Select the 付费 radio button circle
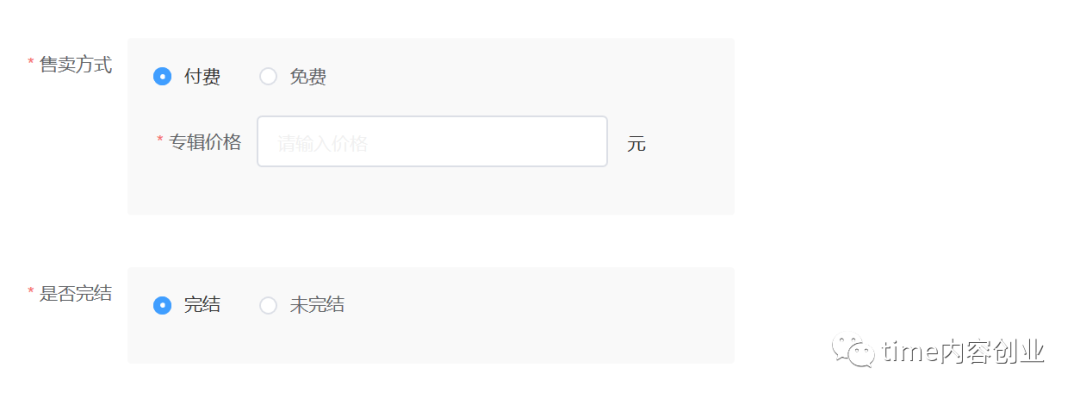Screen dimensions: 1080x399 pos(162,76)
